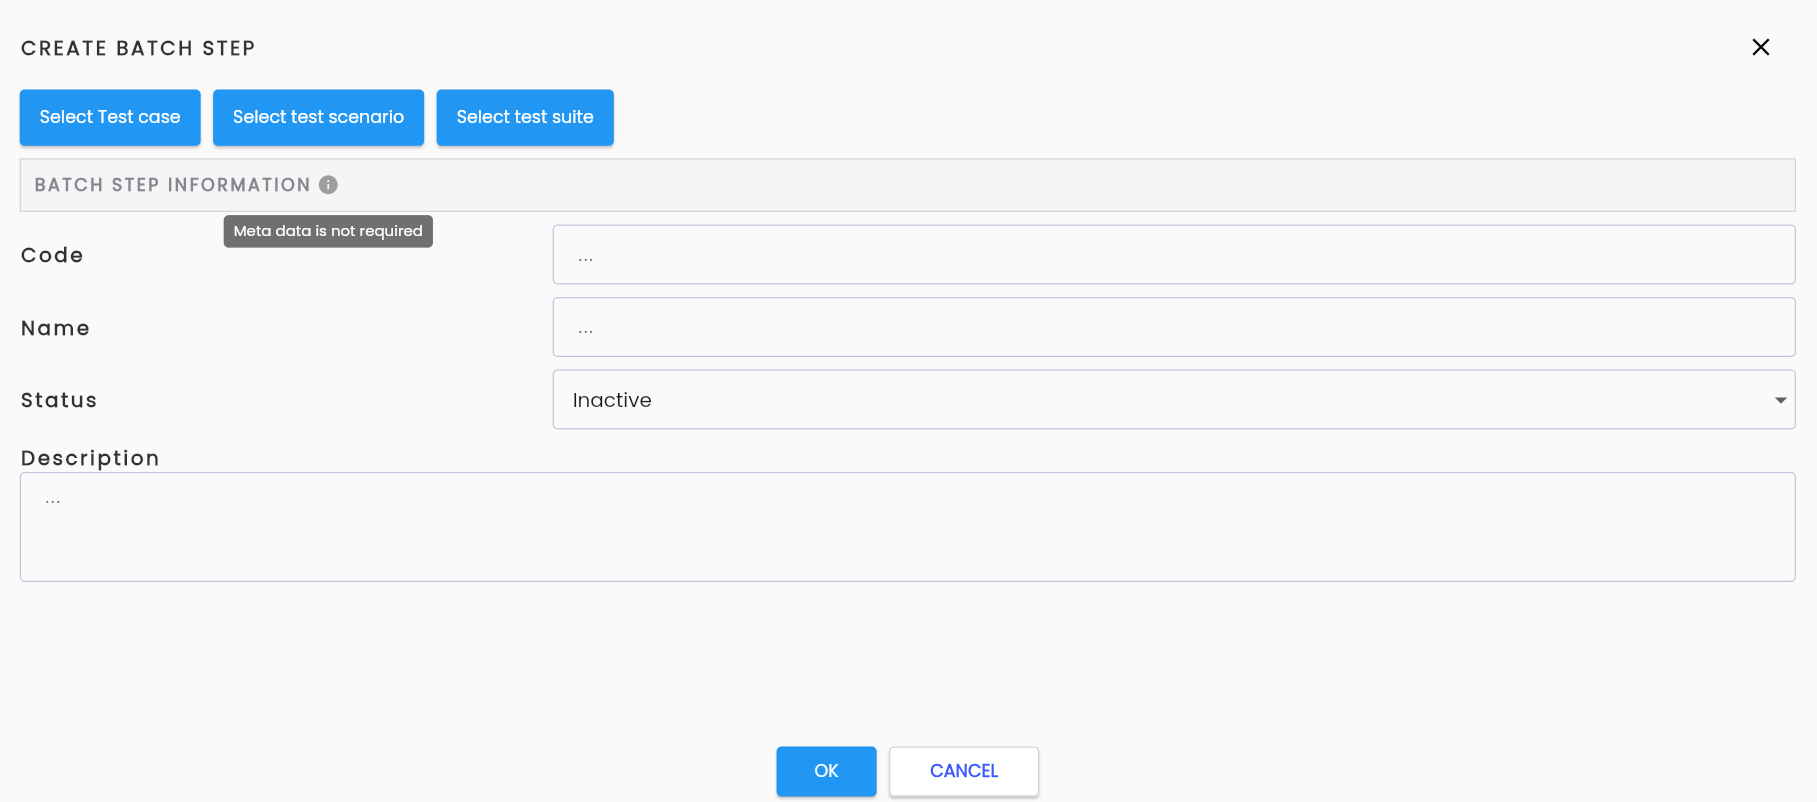Click the Code field label
The image size is (1817, 802).
click(x=52, y=255)
